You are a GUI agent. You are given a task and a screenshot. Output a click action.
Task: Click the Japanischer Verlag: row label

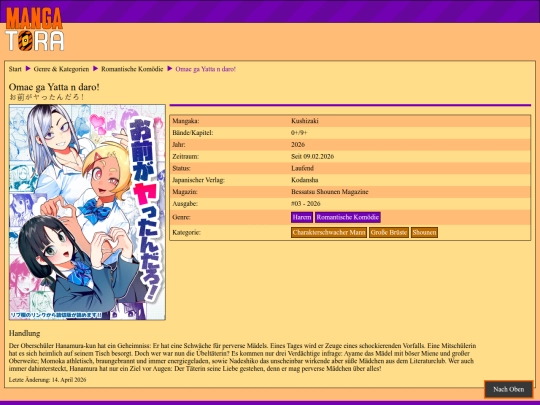[x=198, y=180]
